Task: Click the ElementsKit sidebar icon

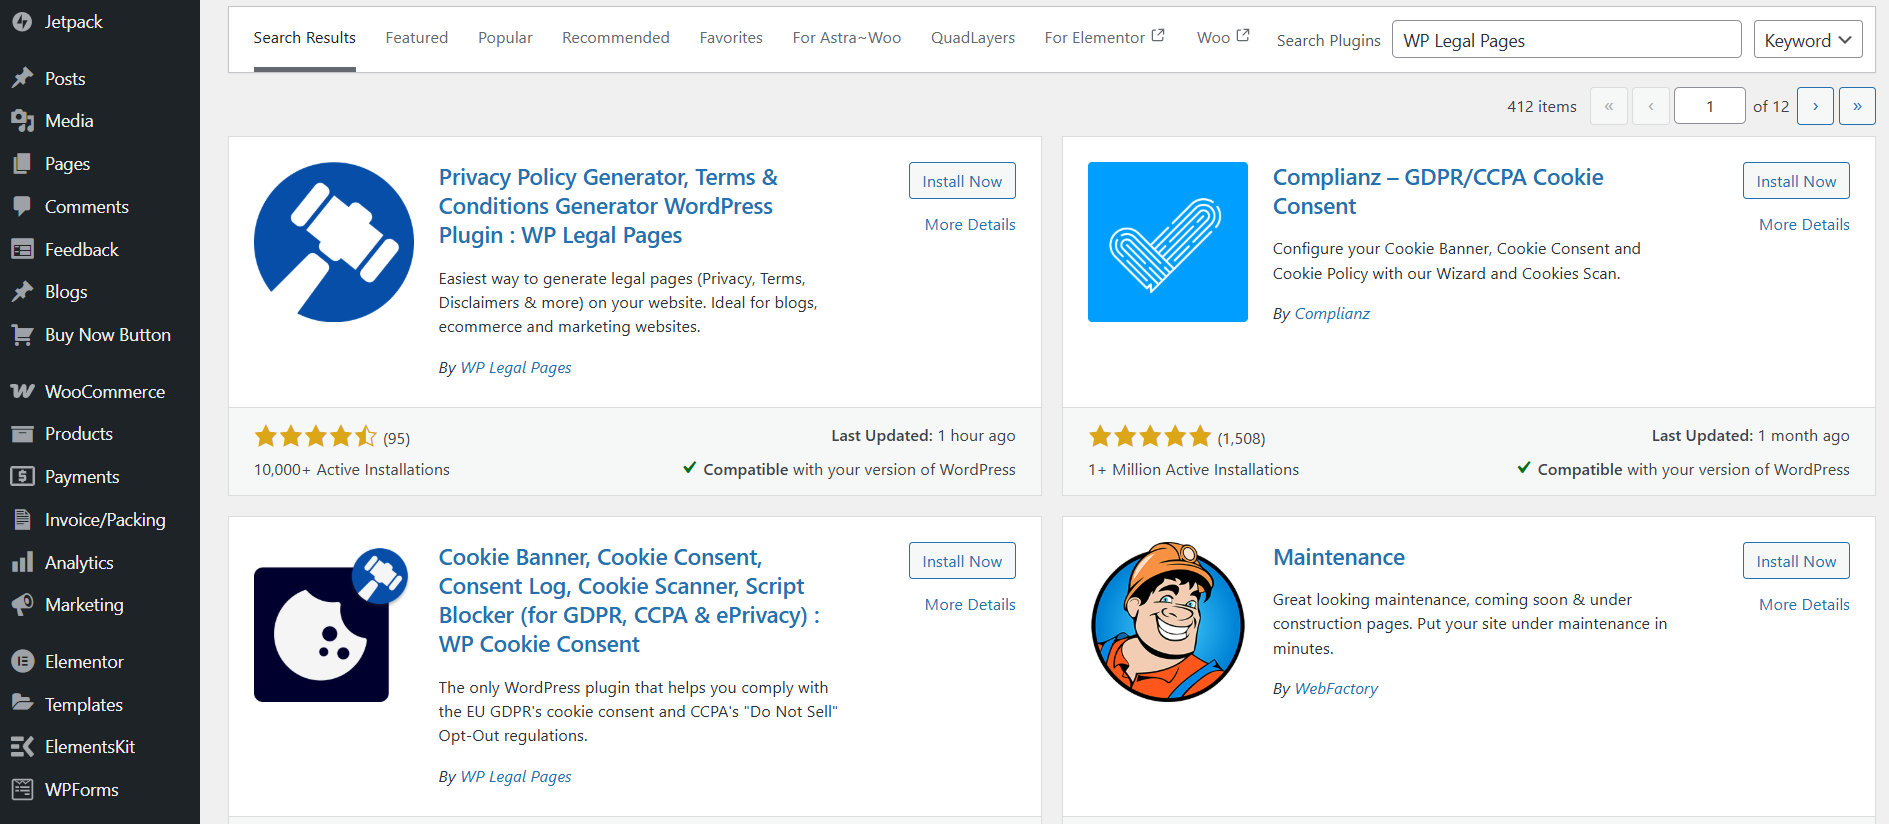Action: coord(22,747)
